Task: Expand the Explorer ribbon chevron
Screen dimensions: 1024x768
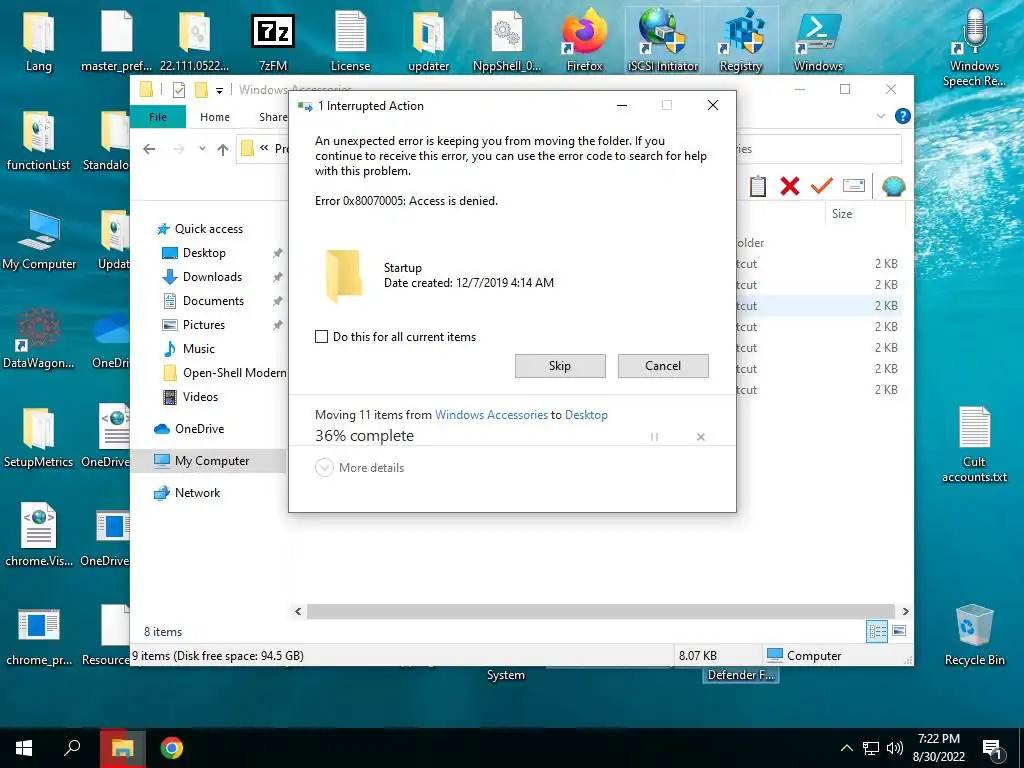Action: (880, 116)
